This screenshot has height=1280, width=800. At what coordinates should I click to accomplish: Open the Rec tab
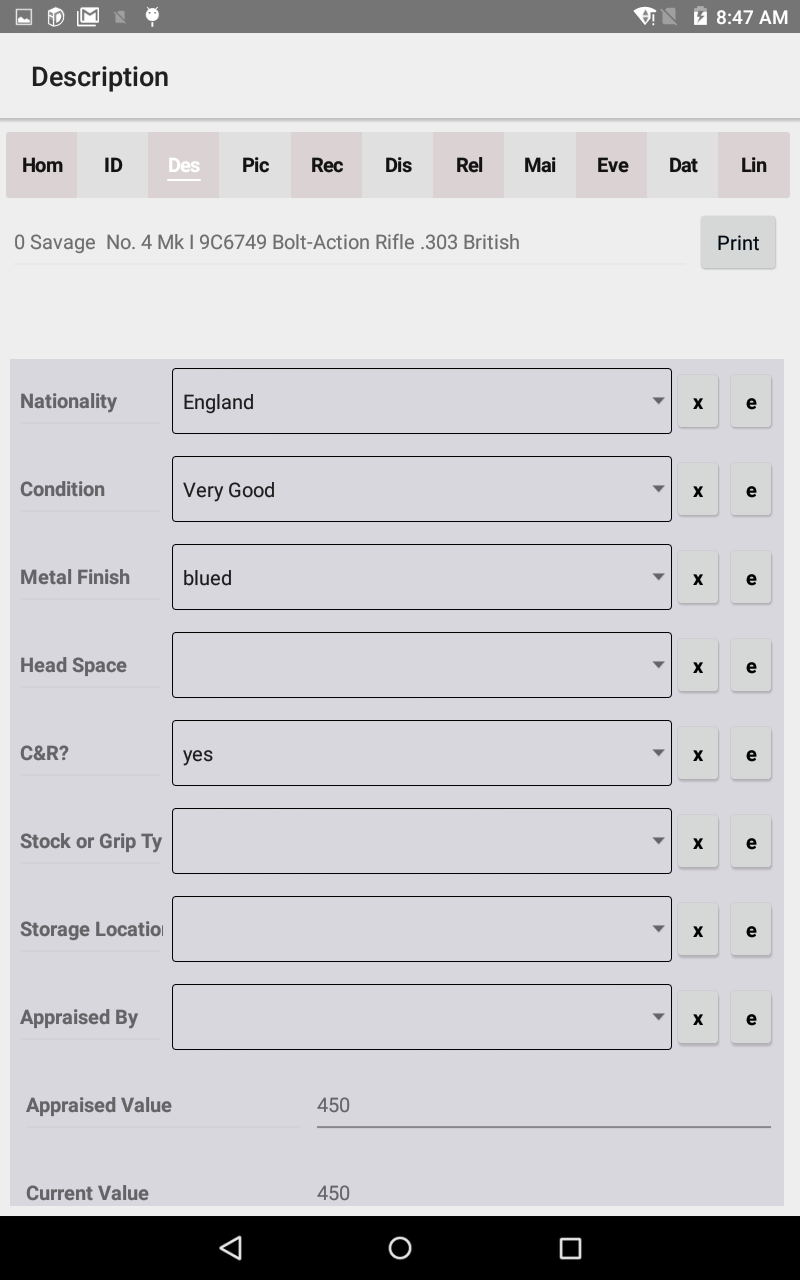[x=326, y=165]
